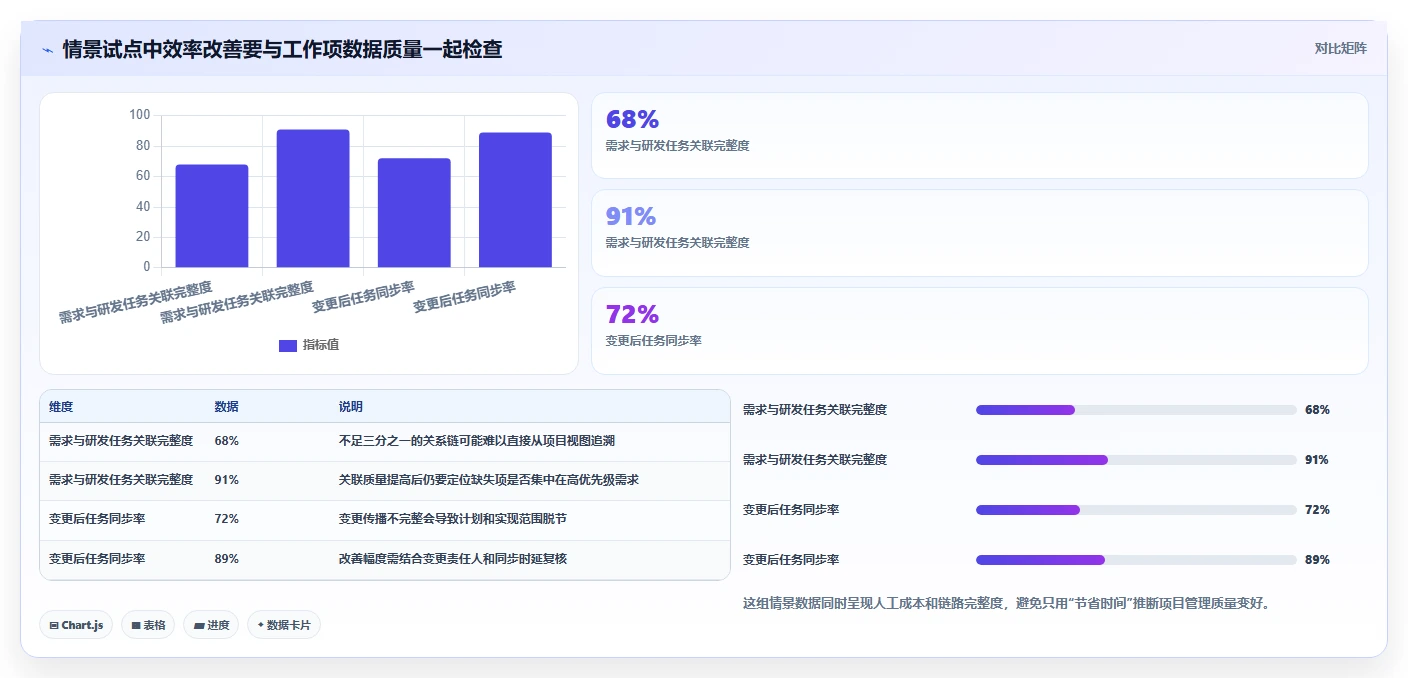The image size is (1408, 678).
Task: Click the table cell 关联质量提高后仍要定位缺失项是否集中在高优先级需求
Action: (489, 480)
